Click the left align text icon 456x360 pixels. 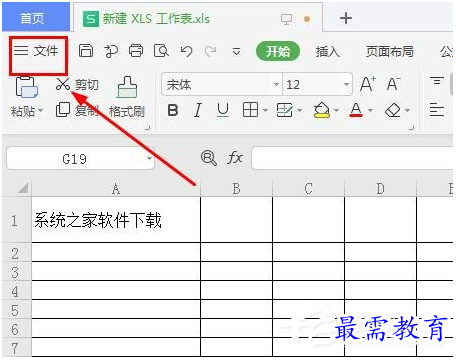[437, 110]
